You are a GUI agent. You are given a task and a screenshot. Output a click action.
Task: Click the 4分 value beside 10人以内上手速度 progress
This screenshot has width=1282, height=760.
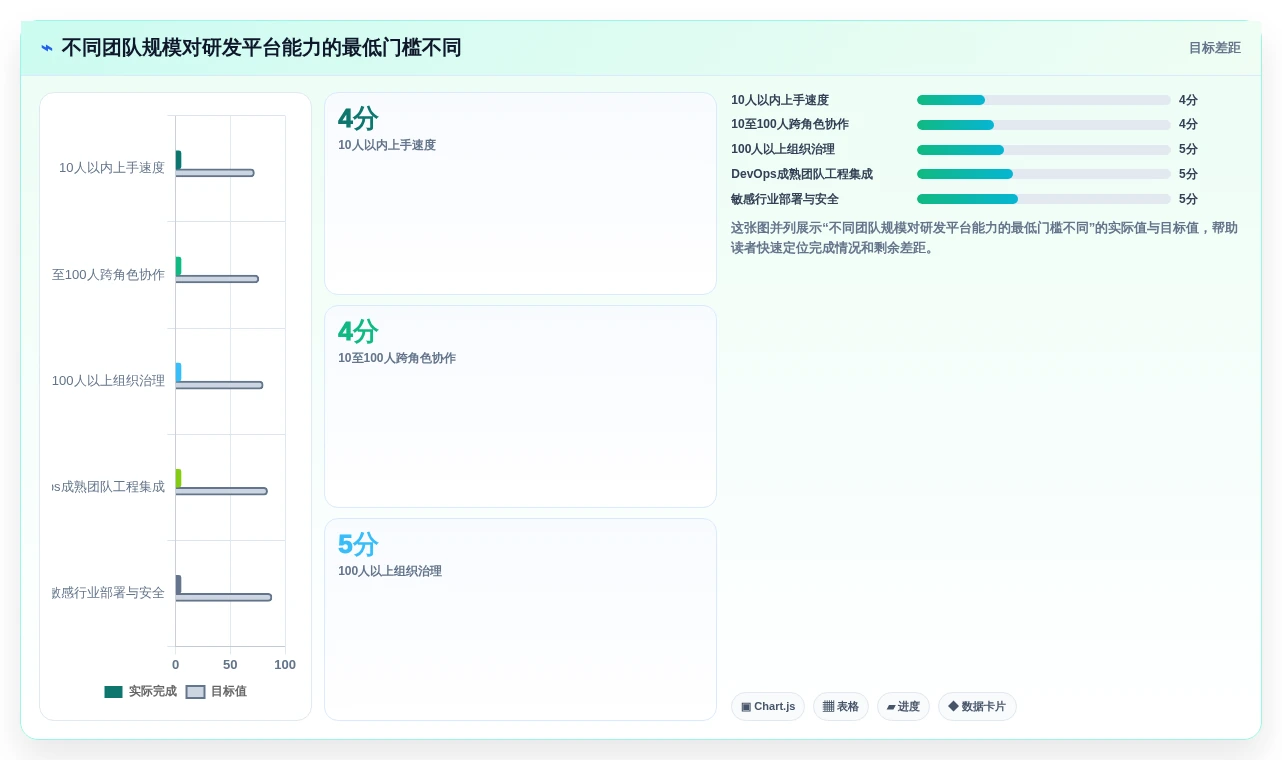pyautogui.click(x=1188, y=100)
